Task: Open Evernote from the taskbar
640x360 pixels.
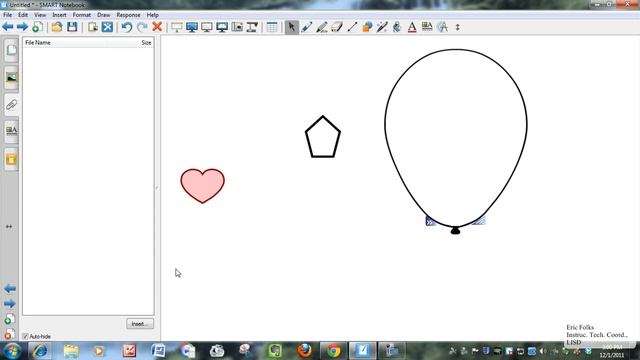Action: (x=275, y=351)
